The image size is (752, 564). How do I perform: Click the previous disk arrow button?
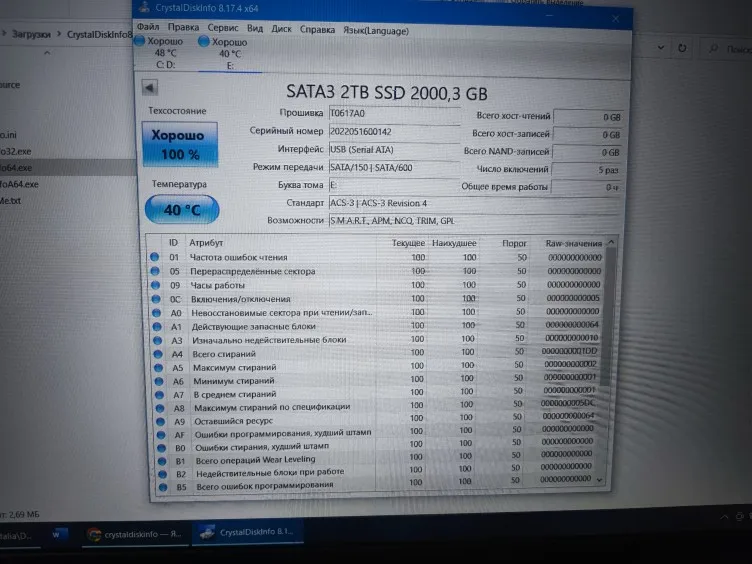[150, 88]
